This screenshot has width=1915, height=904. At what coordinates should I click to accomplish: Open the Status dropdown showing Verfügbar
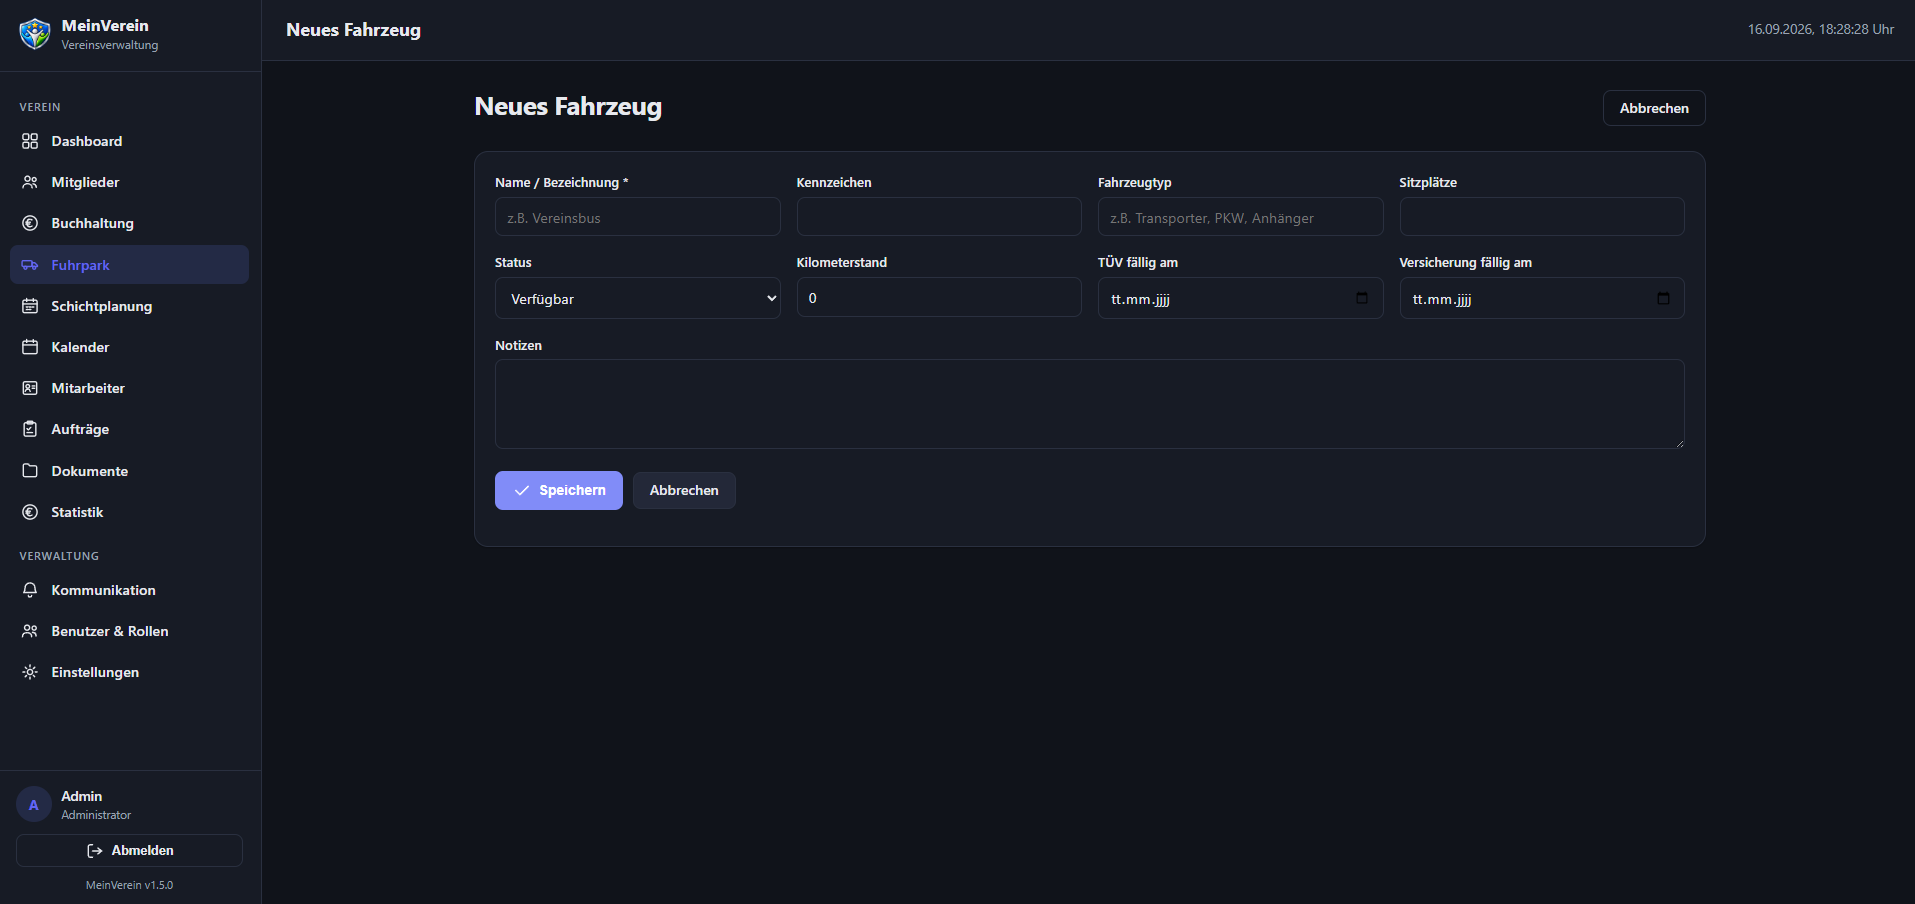click(x=638, y=298)
